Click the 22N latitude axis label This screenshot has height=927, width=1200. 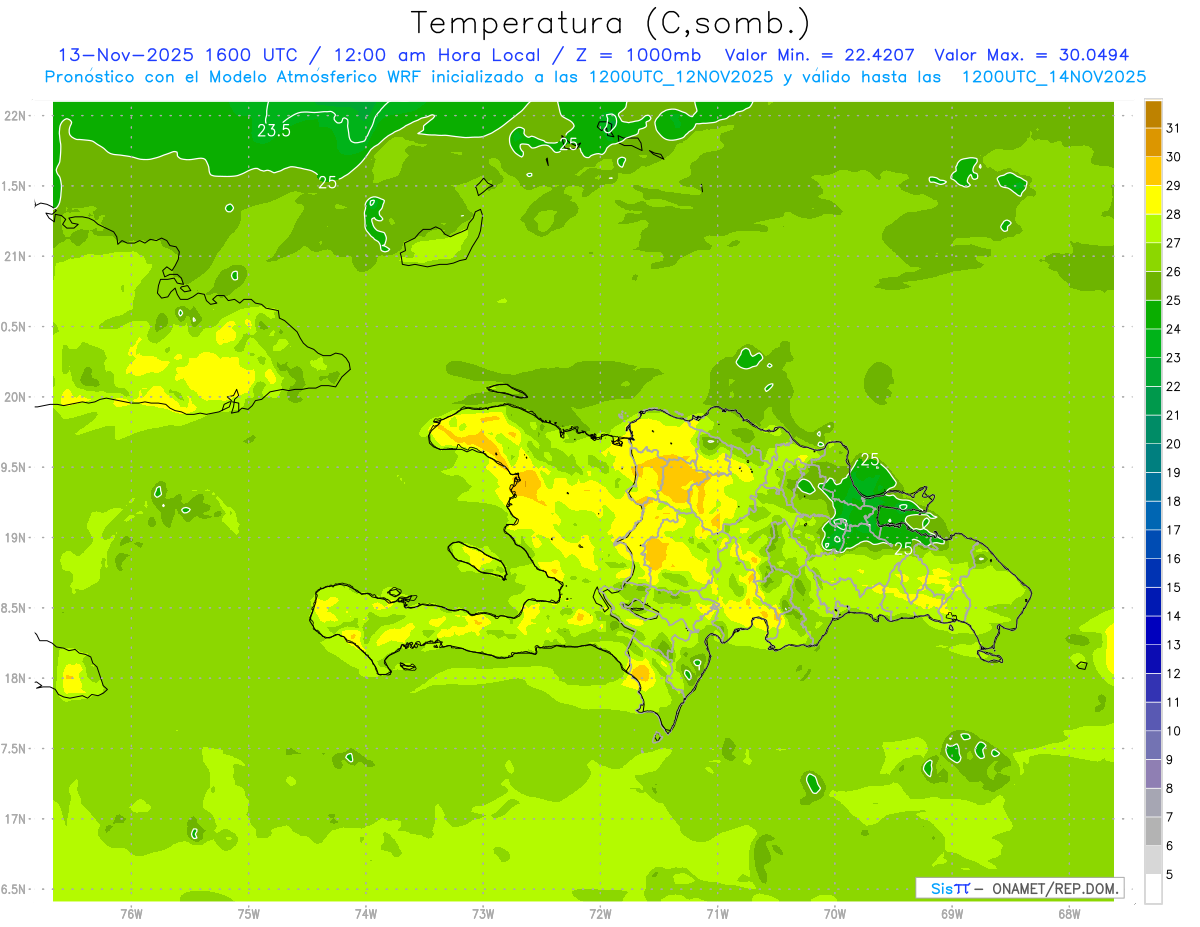[15, 116]
